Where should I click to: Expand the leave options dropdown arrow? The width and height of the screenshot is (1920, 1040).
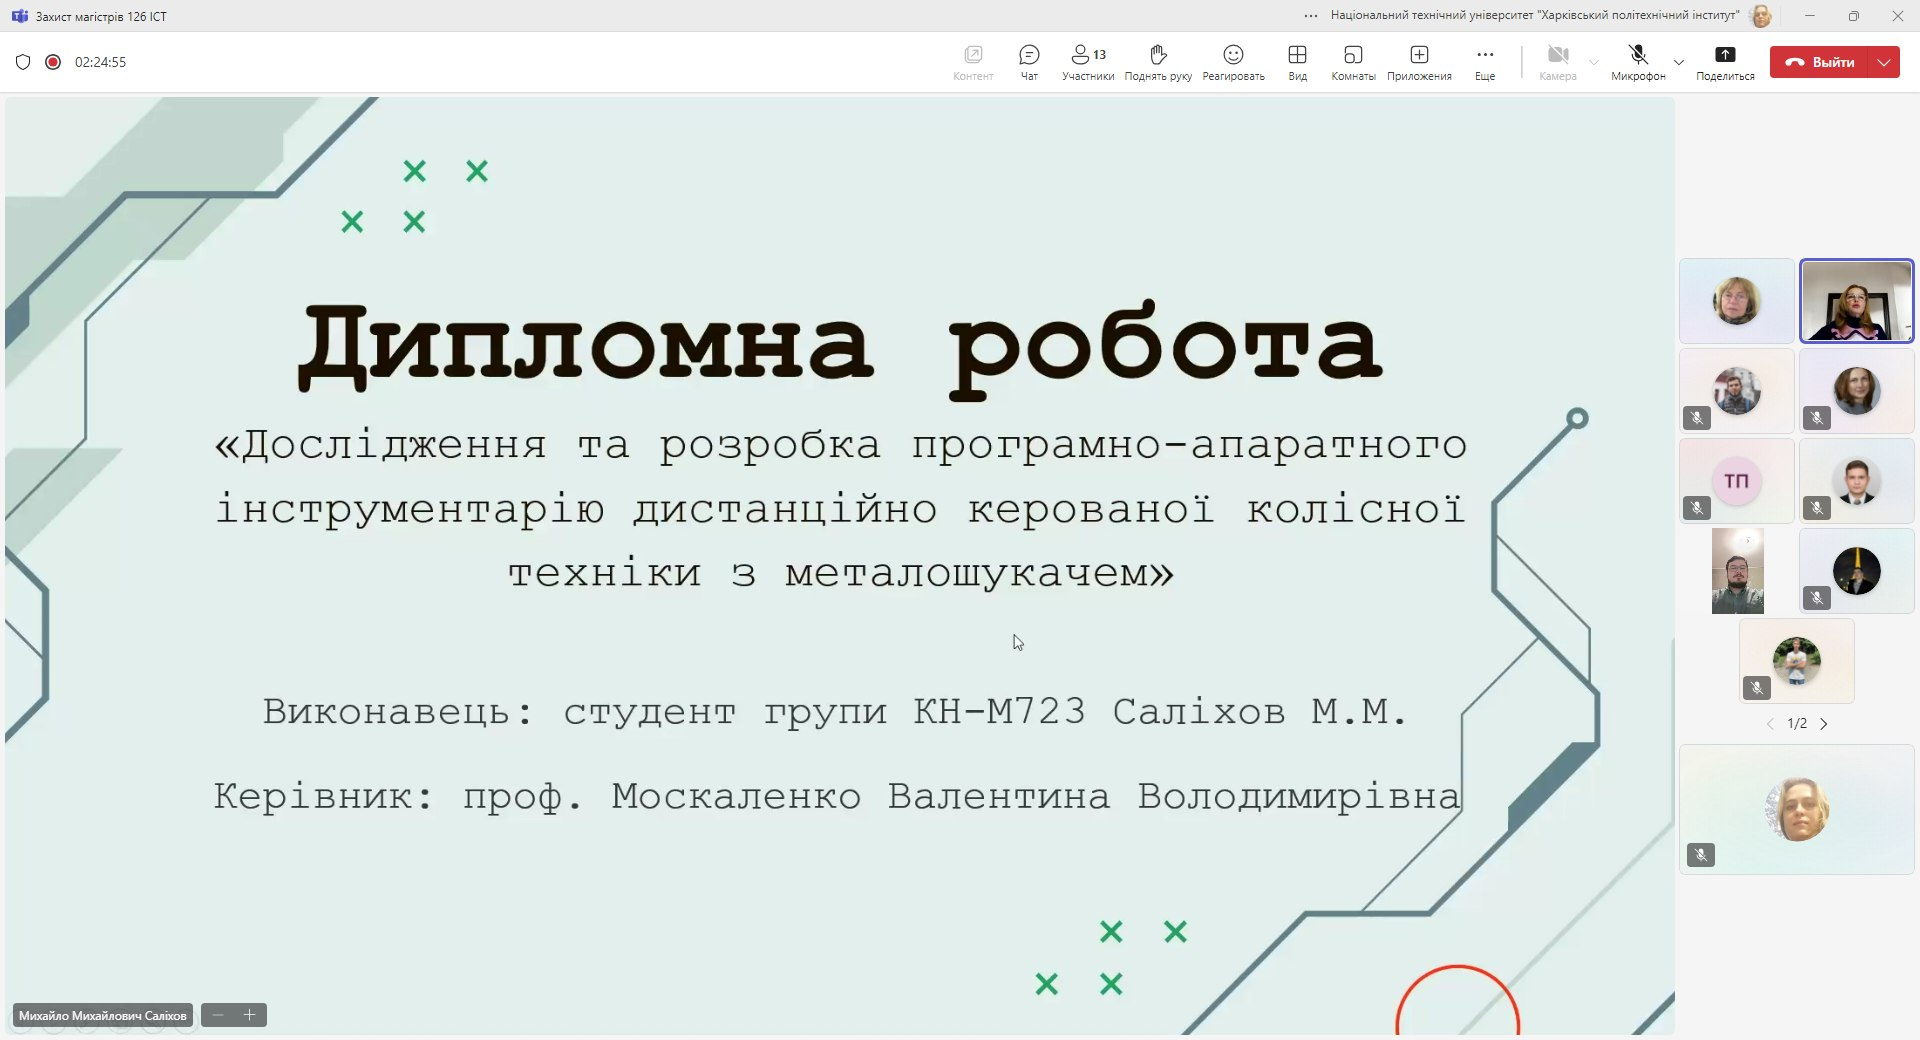1884,62
